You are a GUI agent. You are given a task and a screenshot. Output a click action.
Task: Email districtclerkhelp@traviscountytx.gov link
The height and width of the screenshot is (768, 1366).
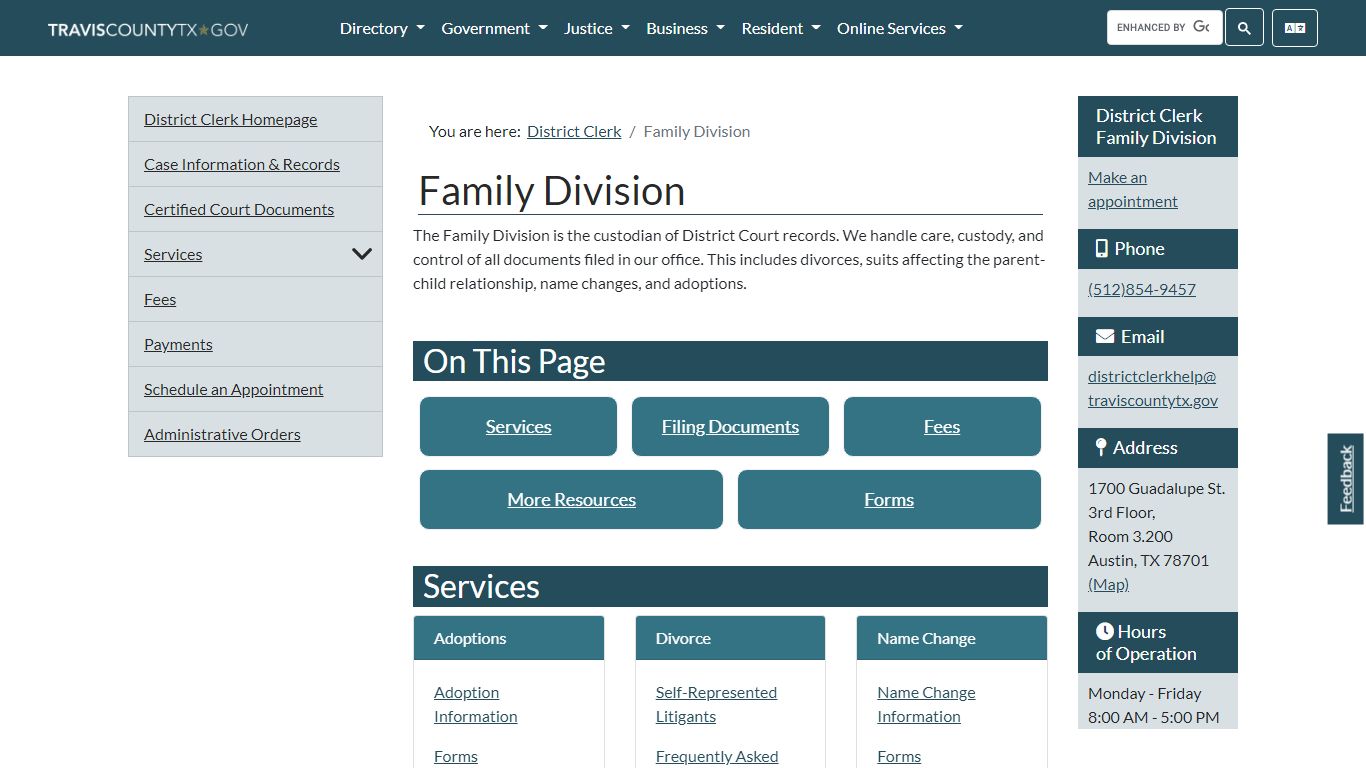pyautogui.click(x=1153, y=388)
